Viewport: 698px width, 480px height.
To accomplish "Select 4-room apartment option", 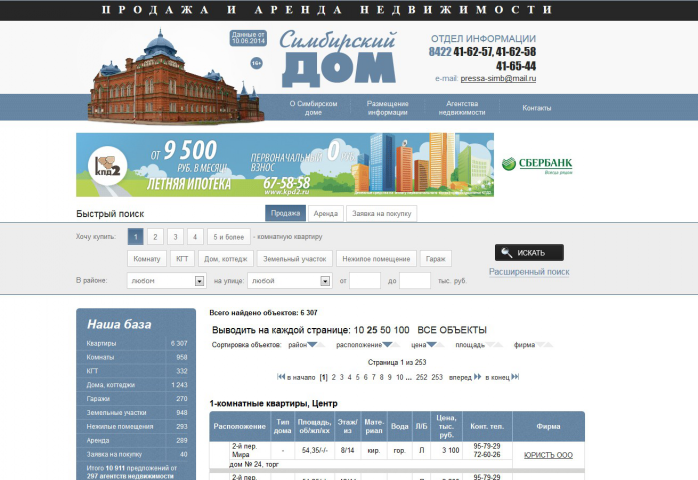I will pos(195,237).
